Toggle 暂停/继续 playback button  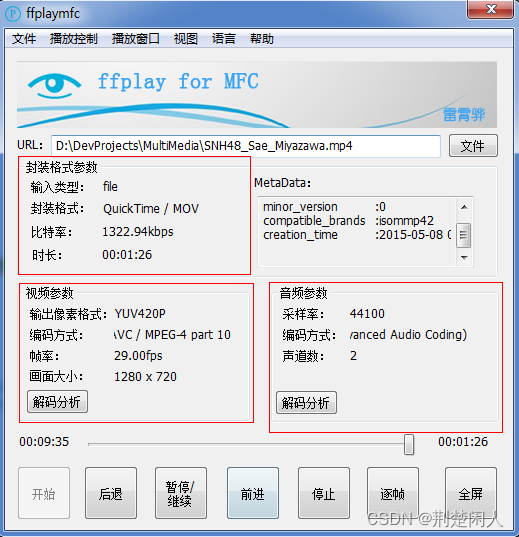point(181,493)
